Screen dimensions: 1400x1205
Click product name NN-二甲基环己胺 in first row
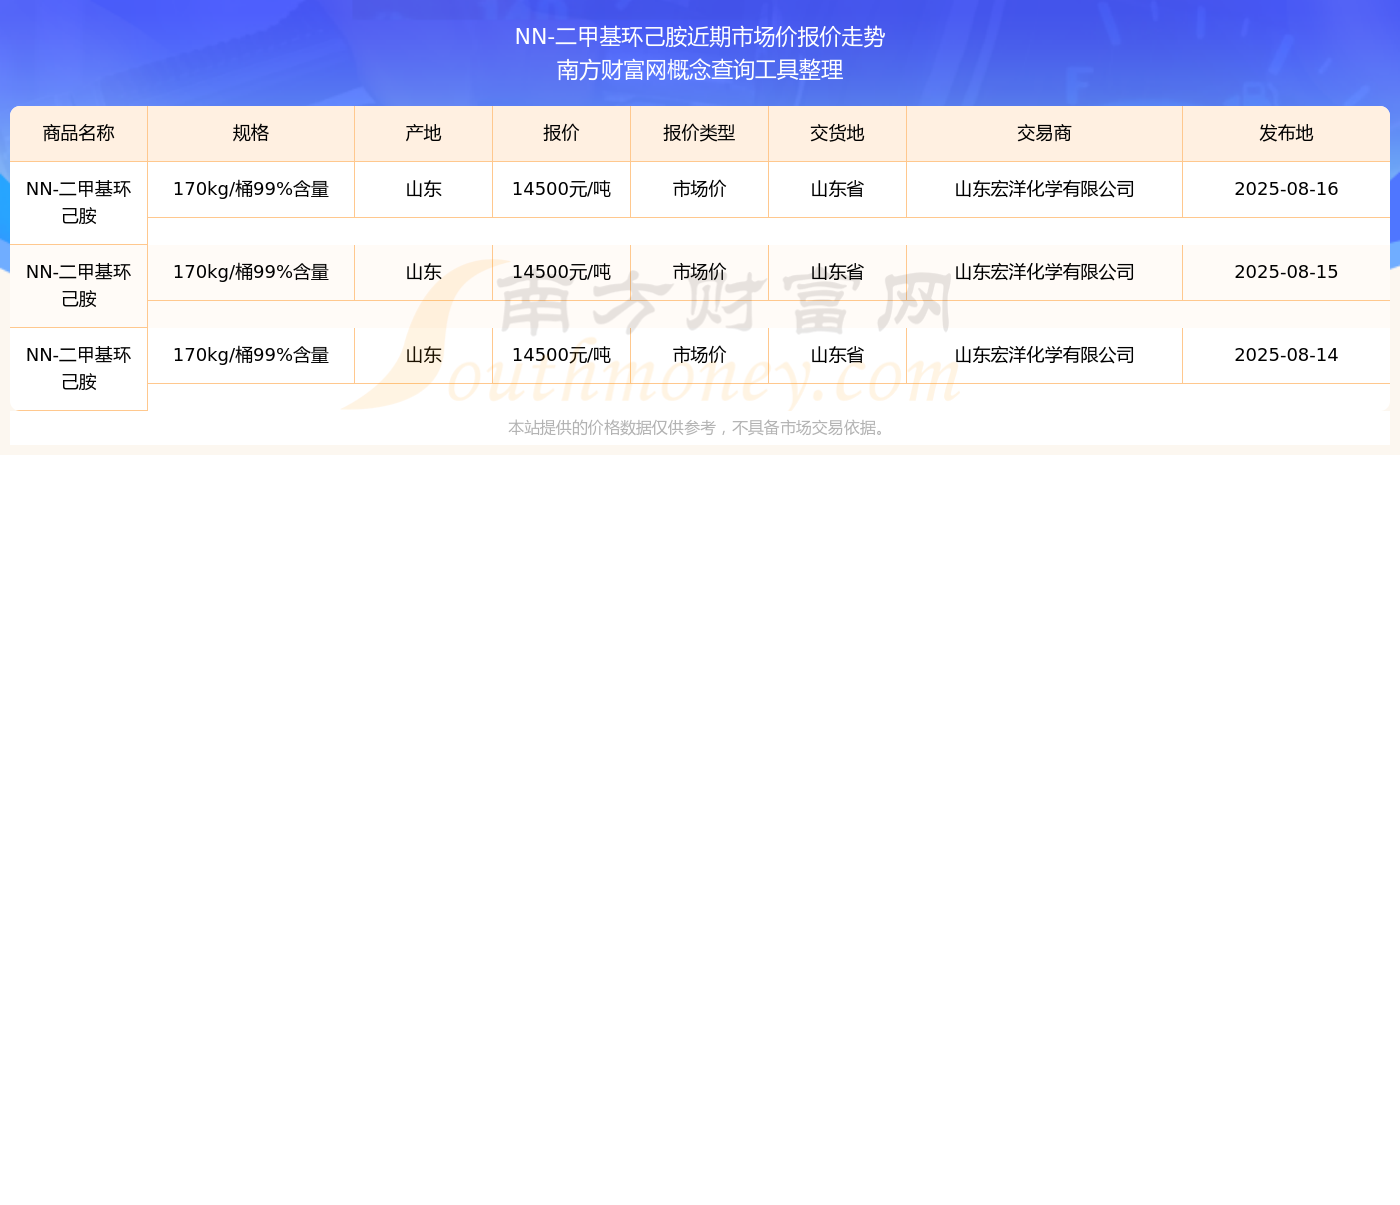[x=79, y=203]
